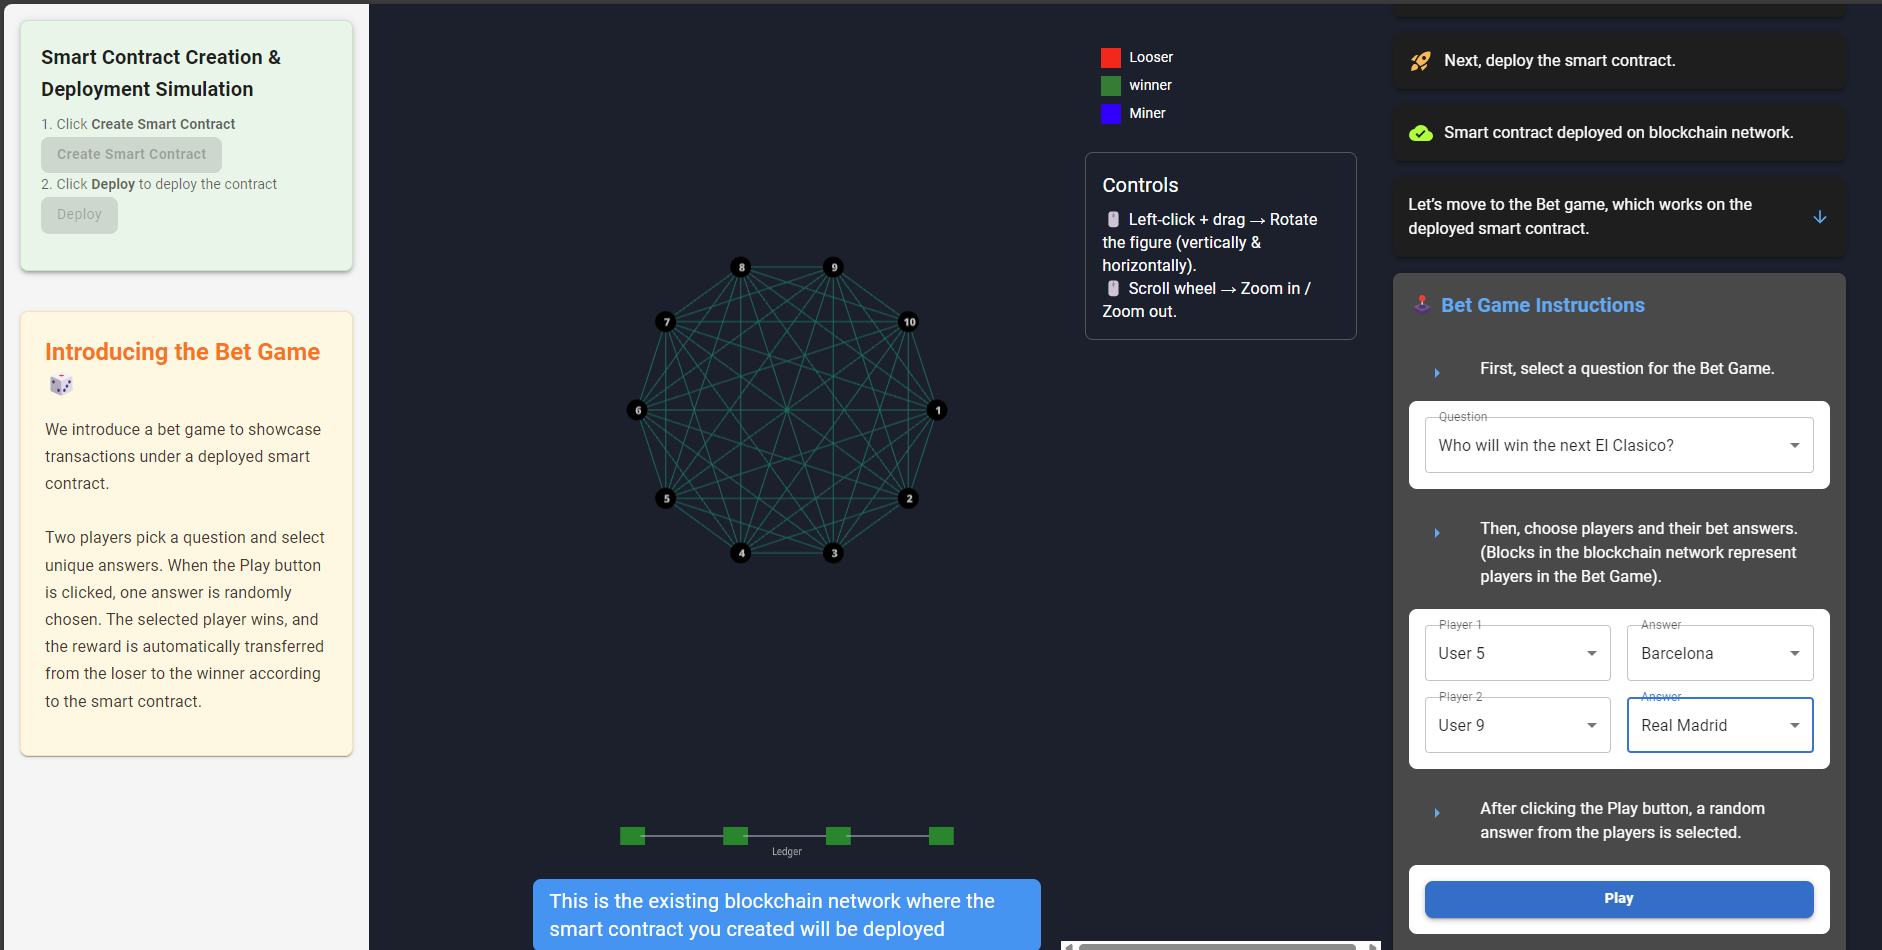Click the horizontal scrollbar below the canvas
Viewport: 1882px width, 950px height.
(x=1216, y=945)
